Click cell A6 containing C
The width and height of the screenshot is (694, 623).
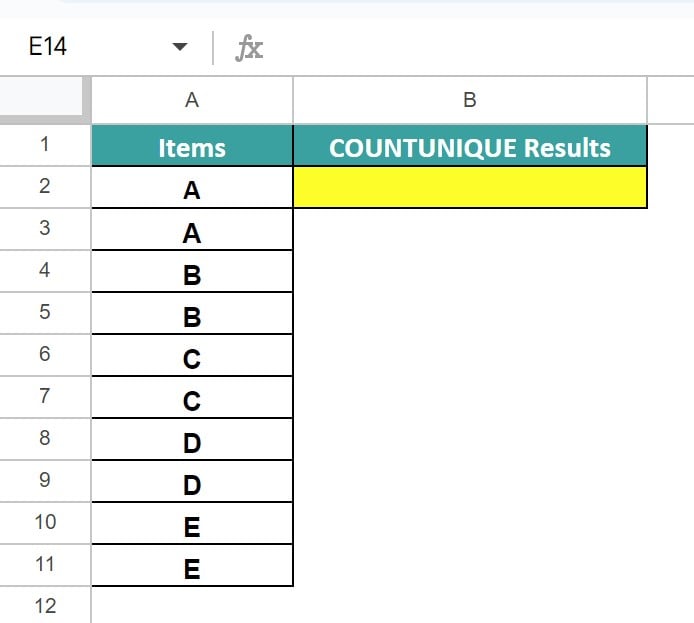point(192,355)
